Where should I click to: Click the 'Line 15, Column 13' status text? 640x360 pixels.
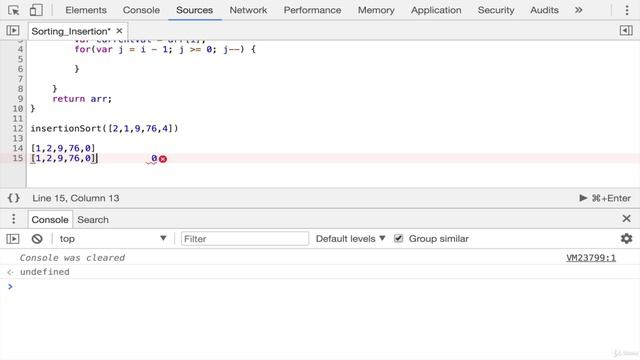tap(76, 198)
